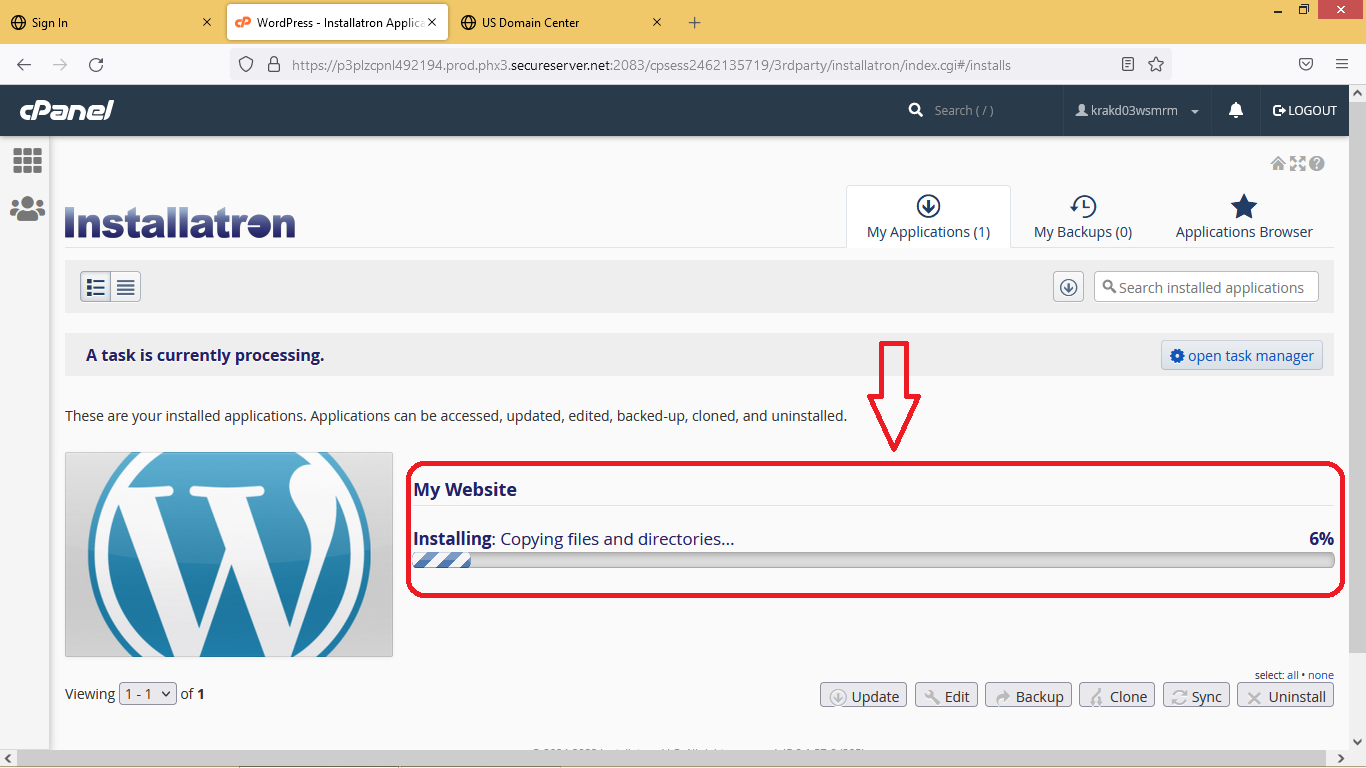Close the WordPress Installatron browser tab
Viewport: 1366px width, 768px height.
(x=431, y=22)
